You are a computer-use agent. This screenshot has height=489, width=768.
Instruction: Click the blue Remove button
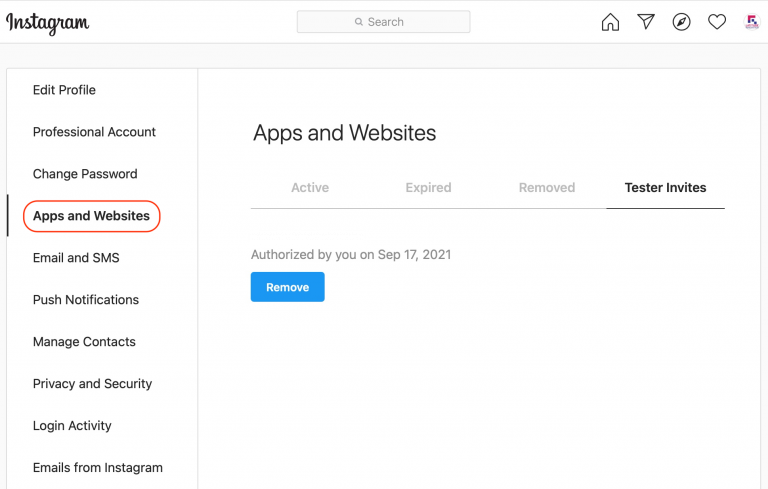click(288, 287)
